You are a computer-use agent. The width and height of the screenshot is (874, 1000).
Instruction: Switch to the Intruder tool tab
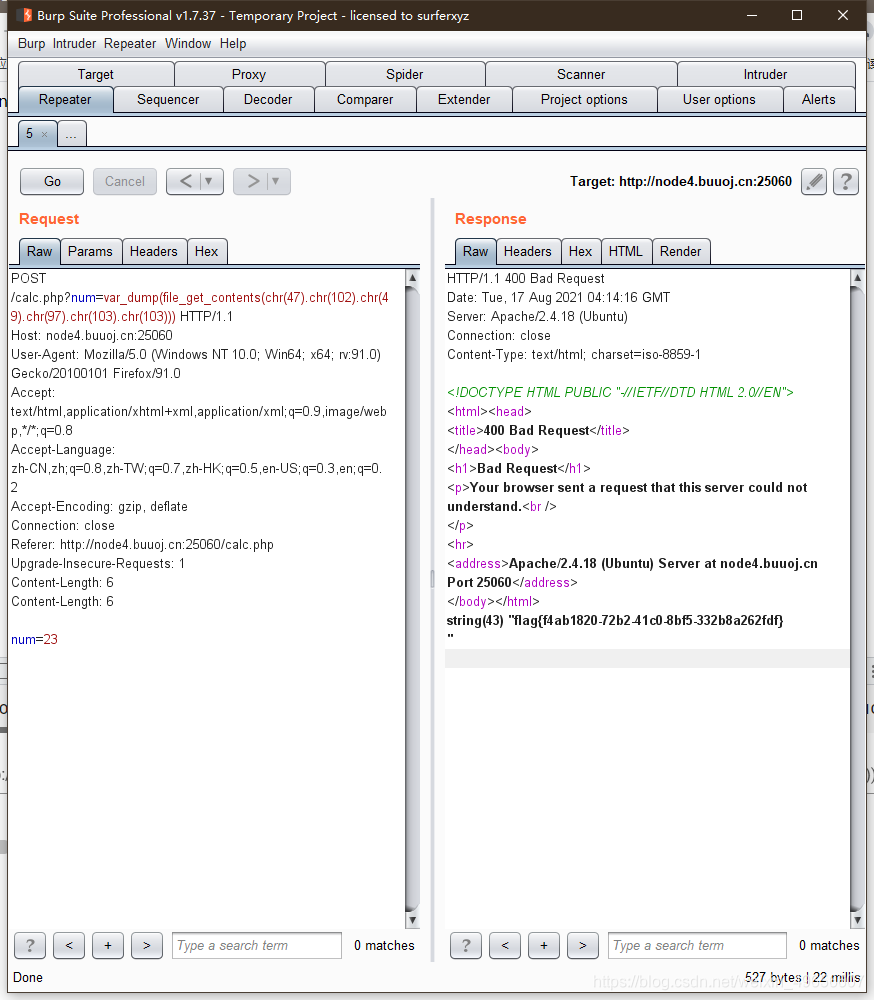[x=765, y=74]
